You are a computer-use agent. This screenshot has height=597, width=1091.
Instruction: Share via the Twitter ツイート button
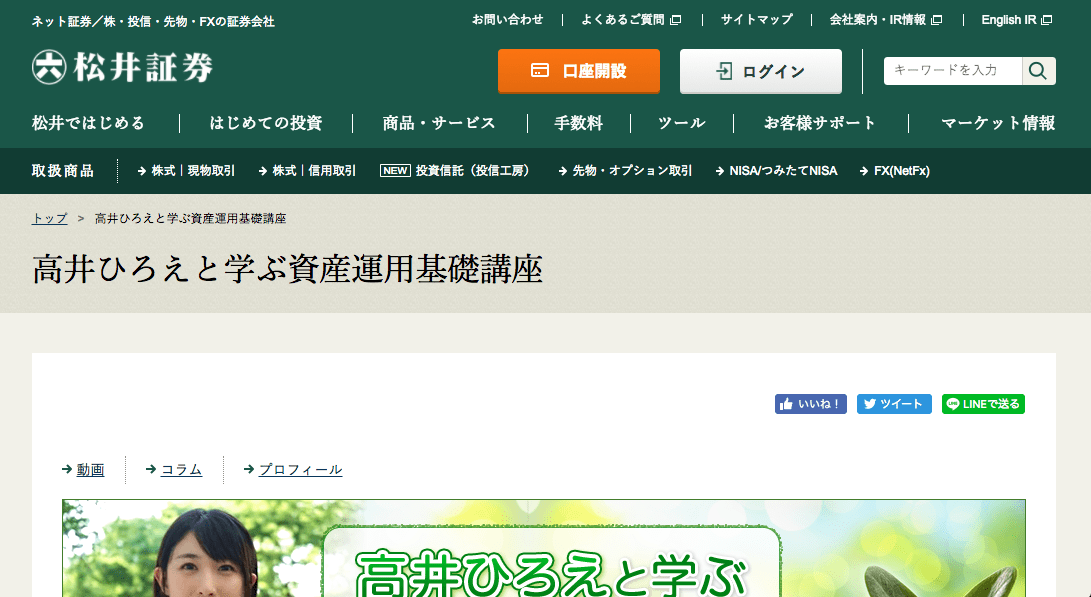tap(894, 404)
